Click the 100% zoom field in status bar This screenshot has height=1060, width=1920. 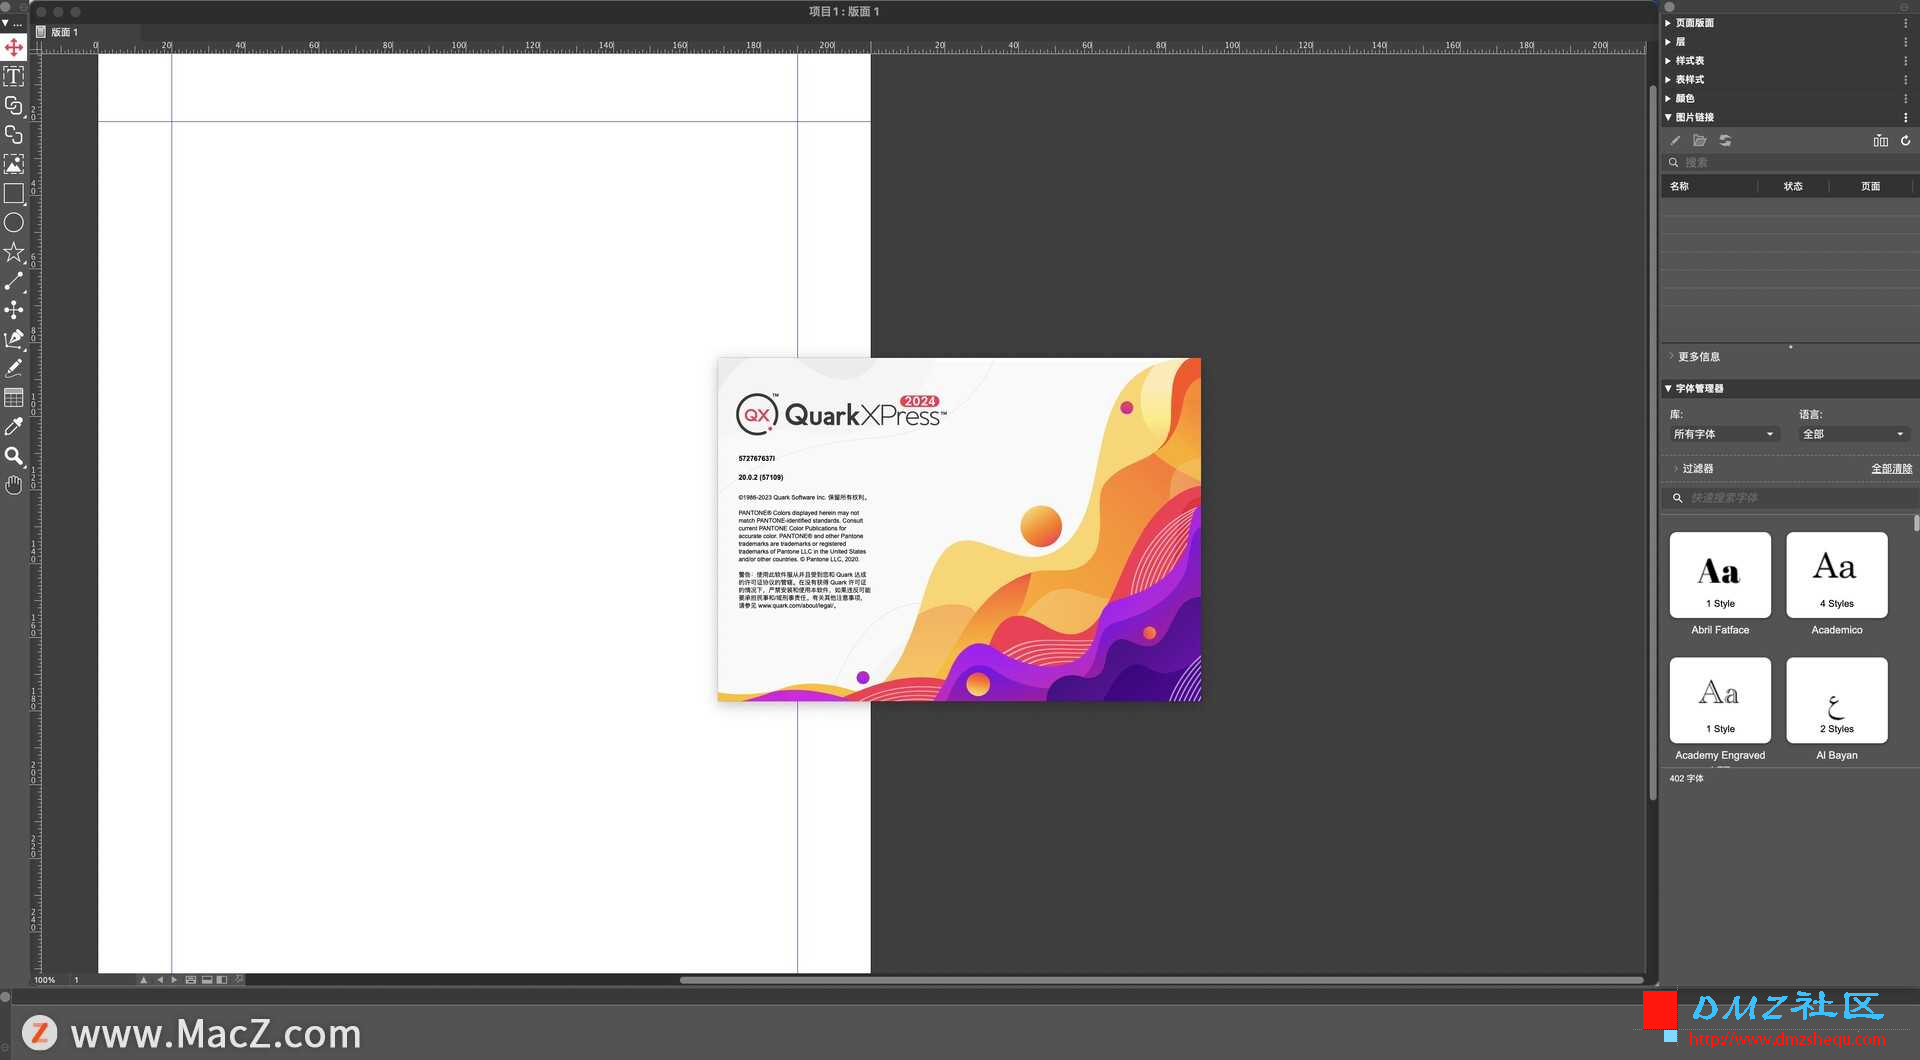[46, 980]
